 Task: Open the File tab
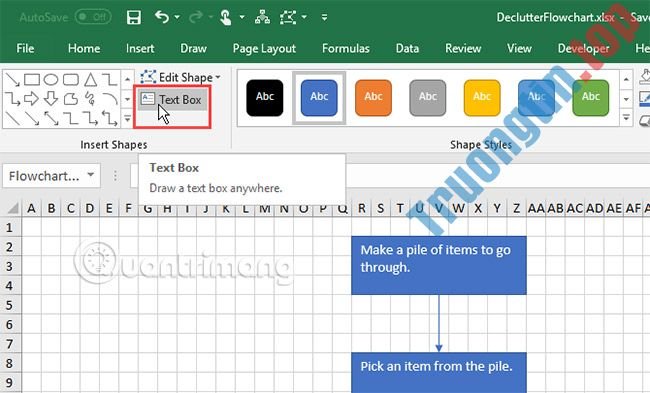click(x=25, y=49)
